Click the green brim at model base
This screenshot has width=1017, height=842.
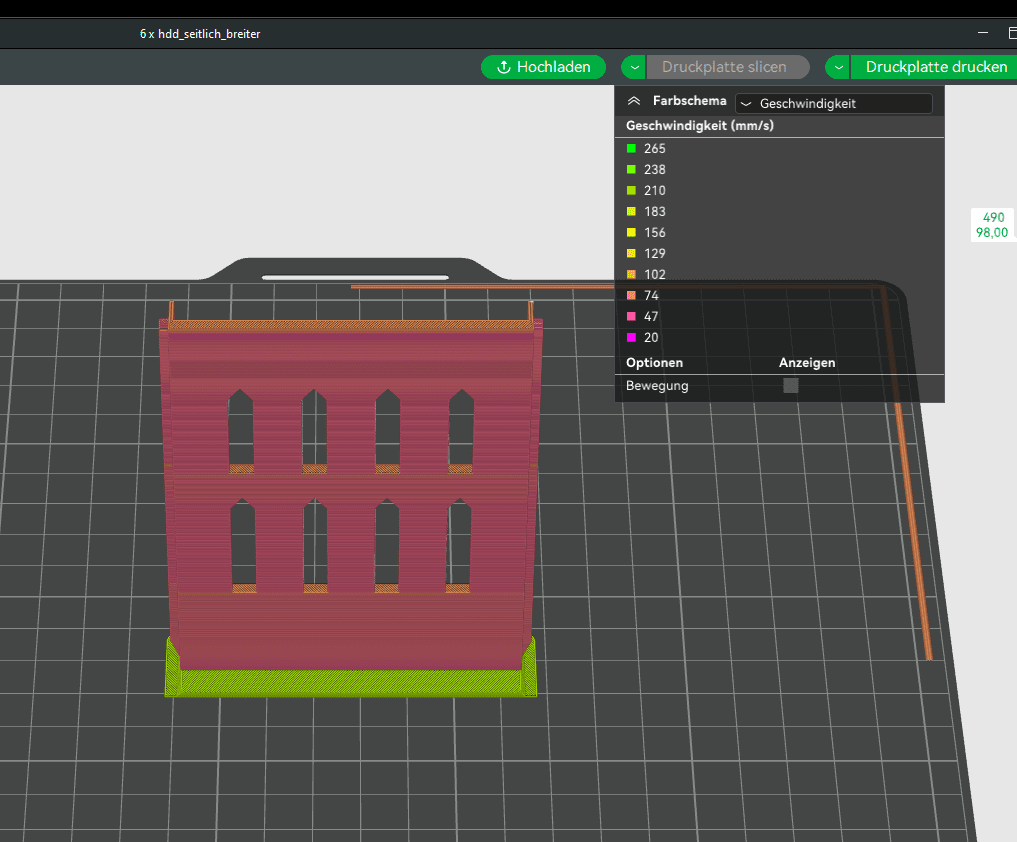(x=350, y=683)
